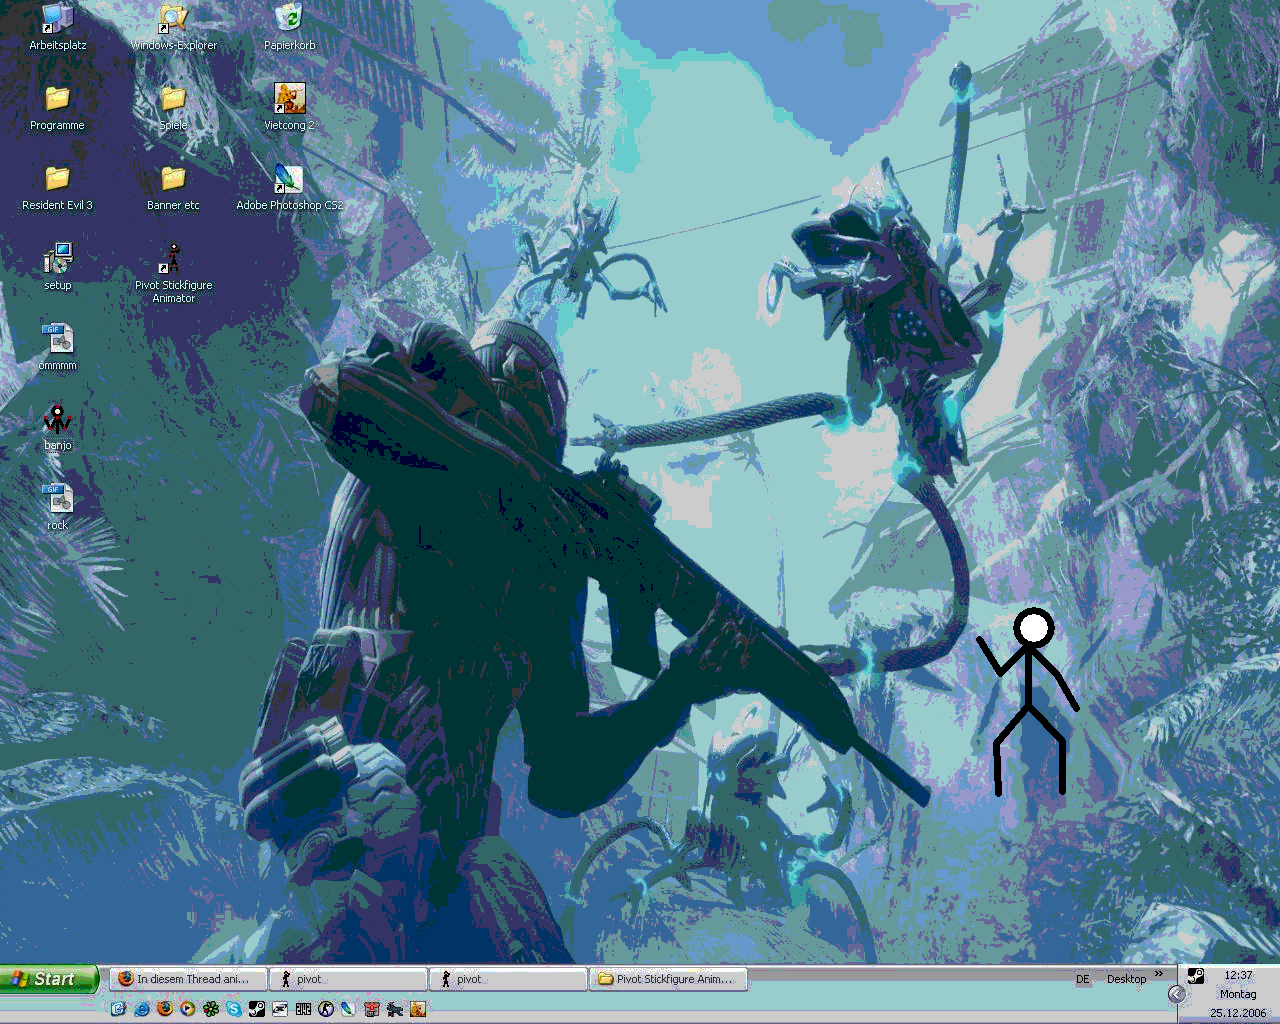Click the stick figure on the desktop
1280x1024 pixels.
click(1030, 700)
